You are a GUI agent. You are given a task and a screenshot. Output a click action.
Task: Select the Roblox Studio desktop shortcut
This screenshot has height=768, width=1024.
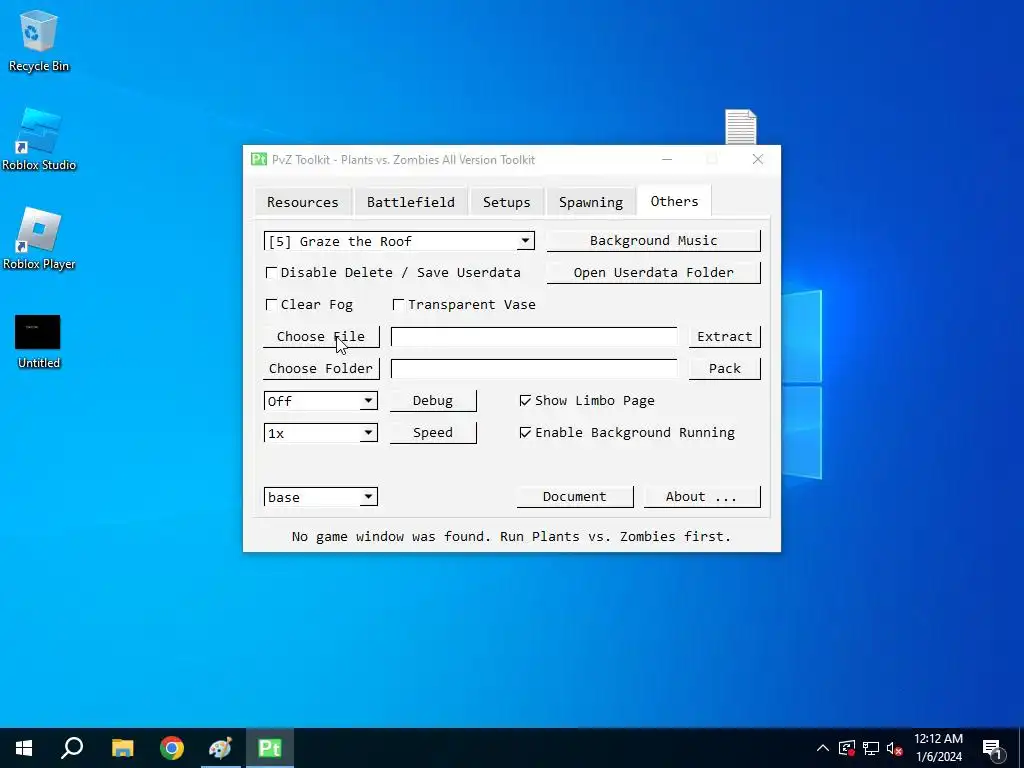pos(39,140)
